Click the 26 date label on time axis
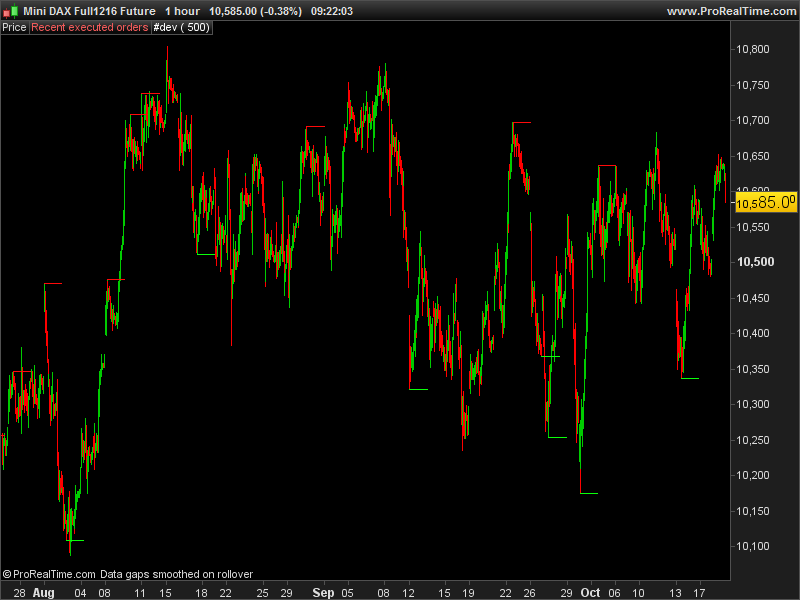 (x=530, y=593)
